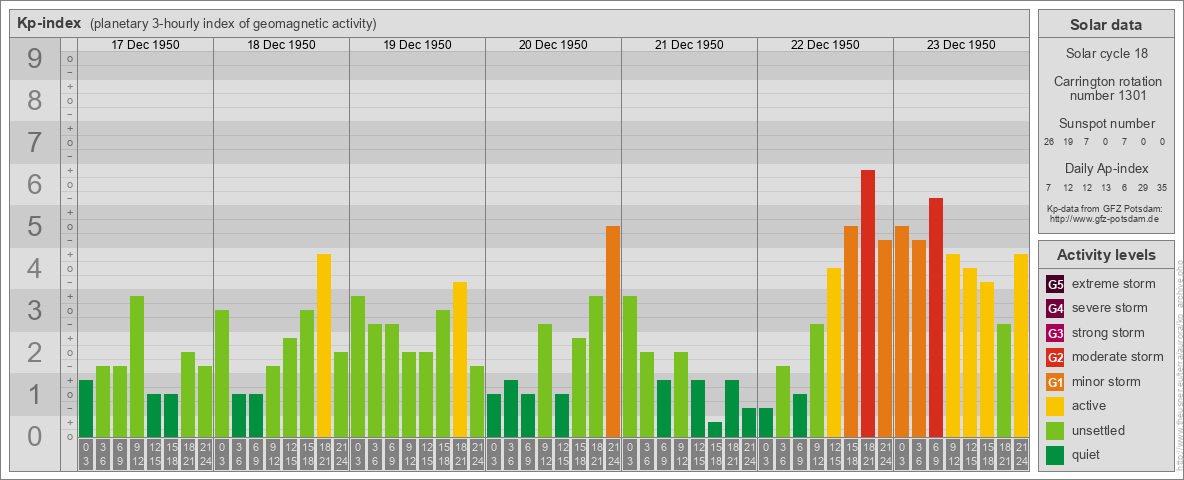Click the '23 Dec 1950' date header
This screenshot has width=1184, height=480.
click(961, 45)
